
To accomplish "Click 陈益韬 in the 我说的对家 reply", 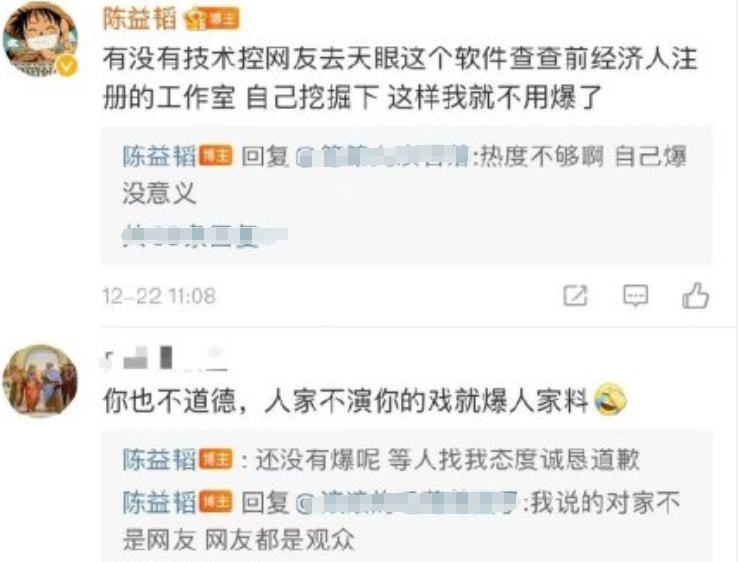I will pos(159,502).
